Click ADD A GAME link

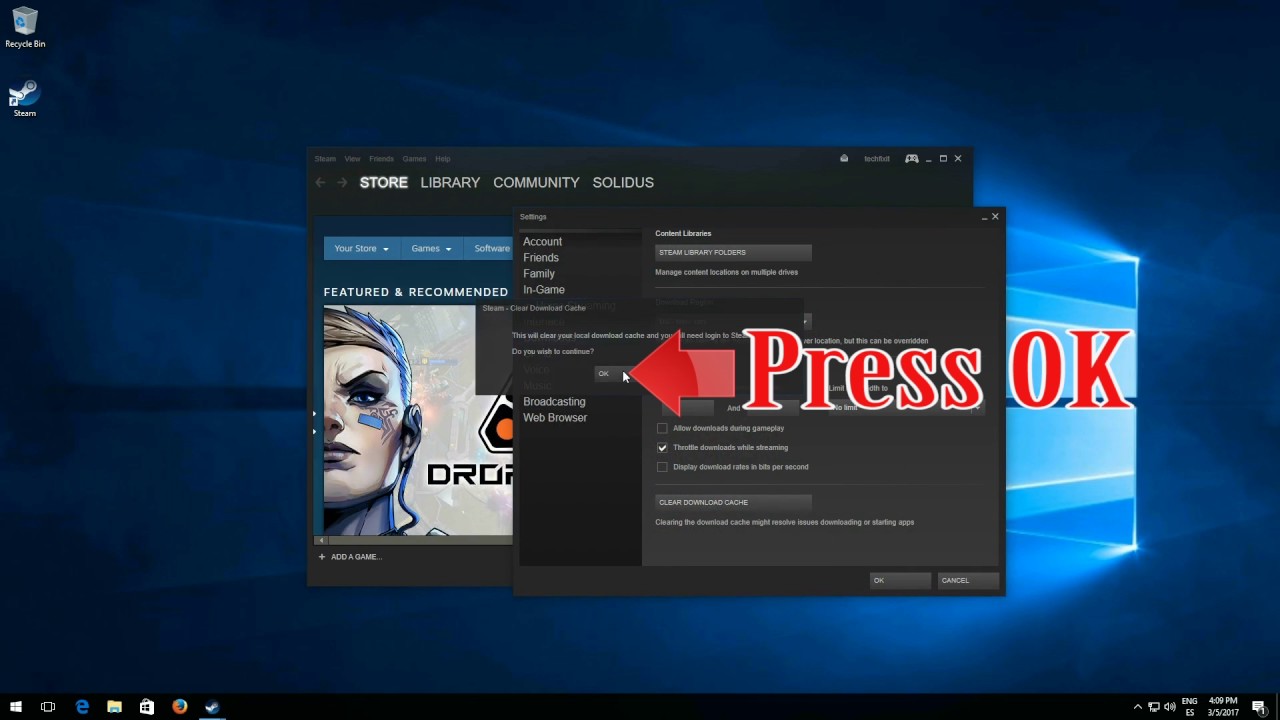pos(356,557)
